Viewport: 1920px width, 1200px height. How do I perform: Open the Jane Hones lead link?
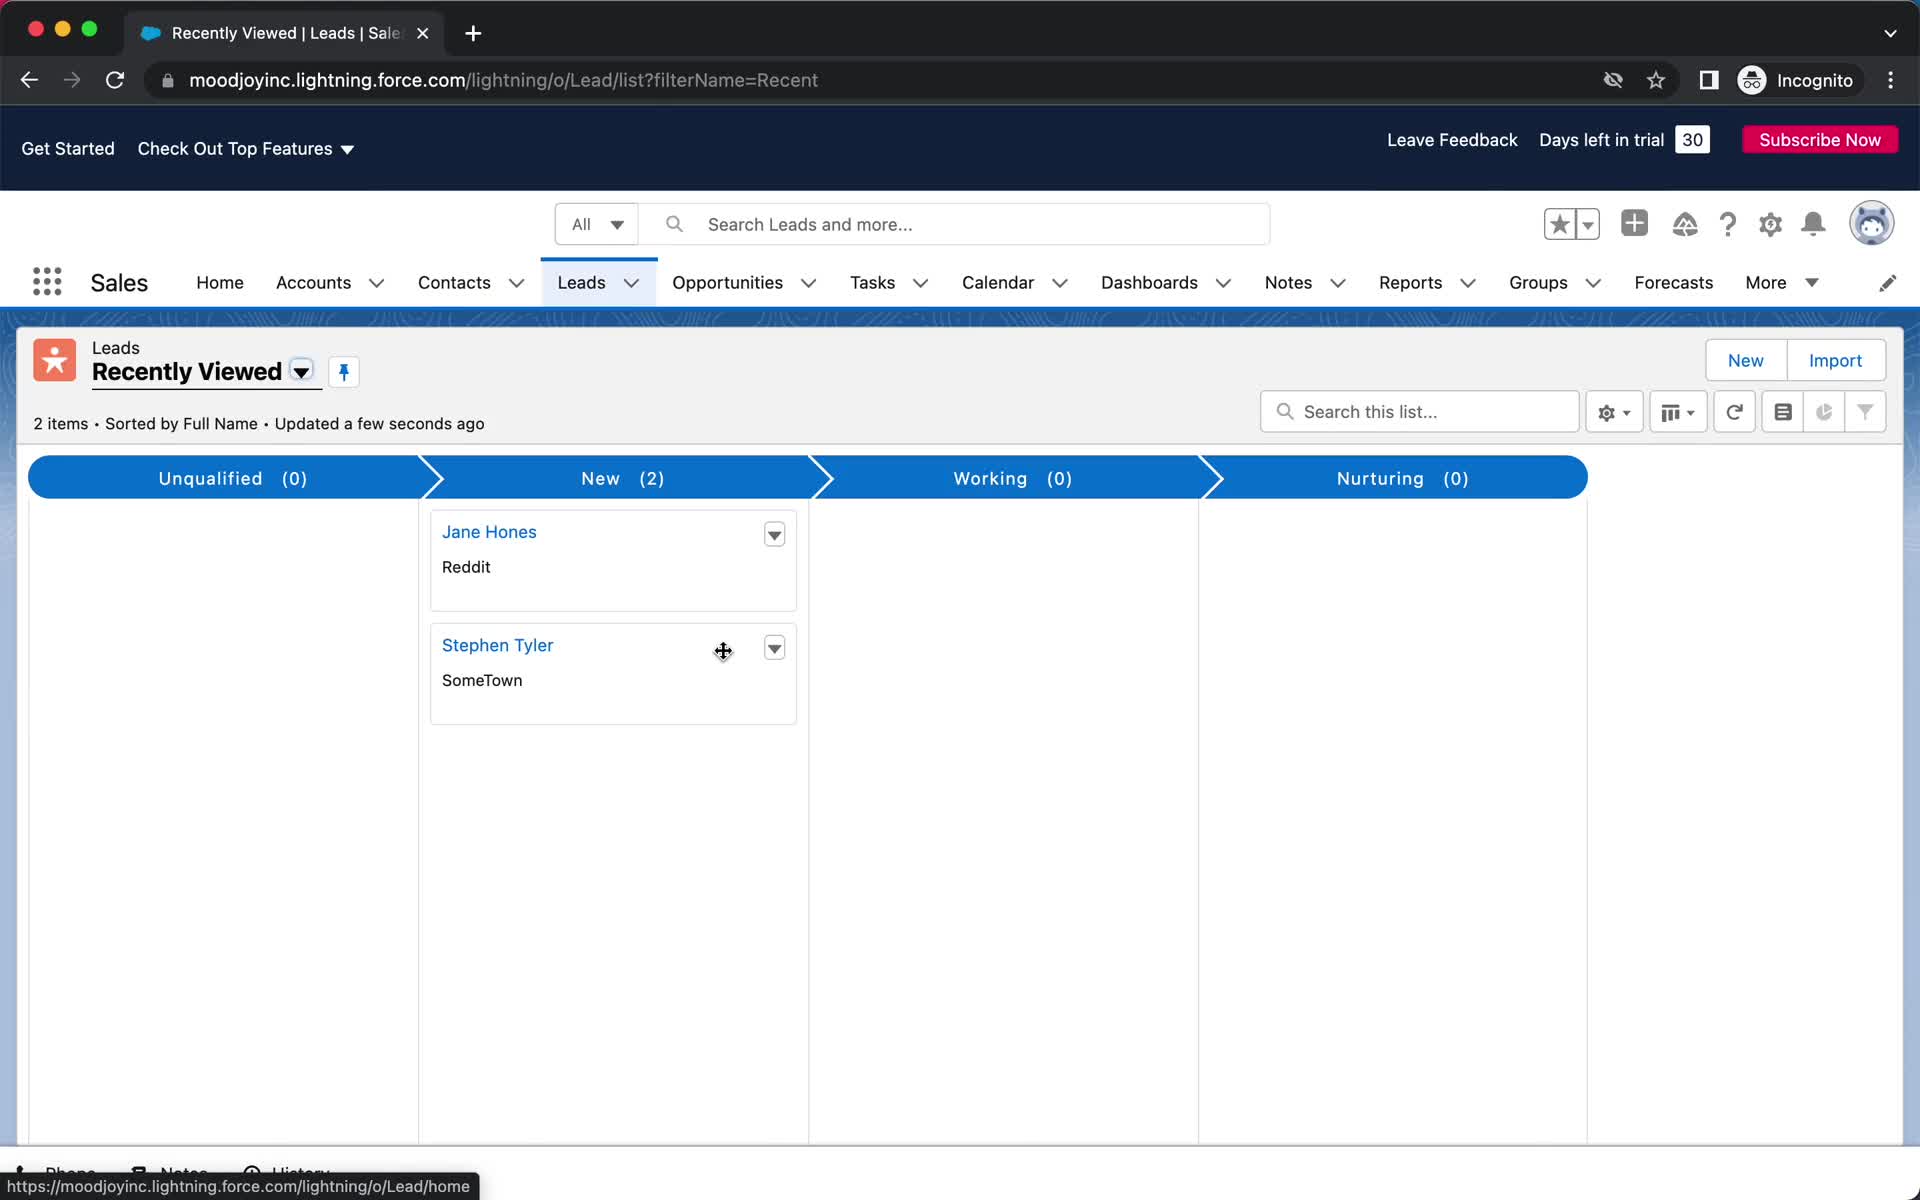489,532
